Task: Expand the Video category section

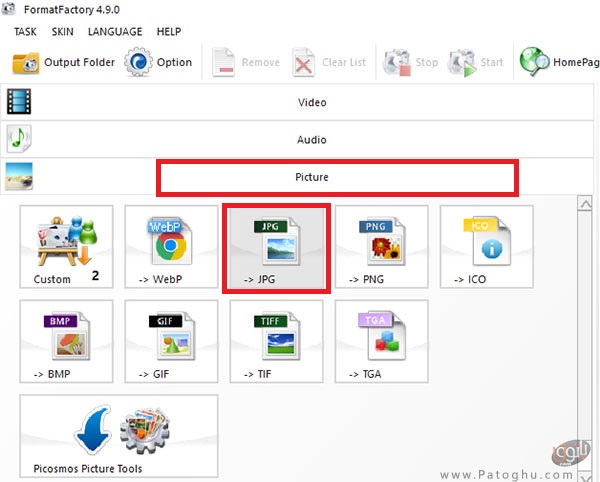Action: [297, 102]
